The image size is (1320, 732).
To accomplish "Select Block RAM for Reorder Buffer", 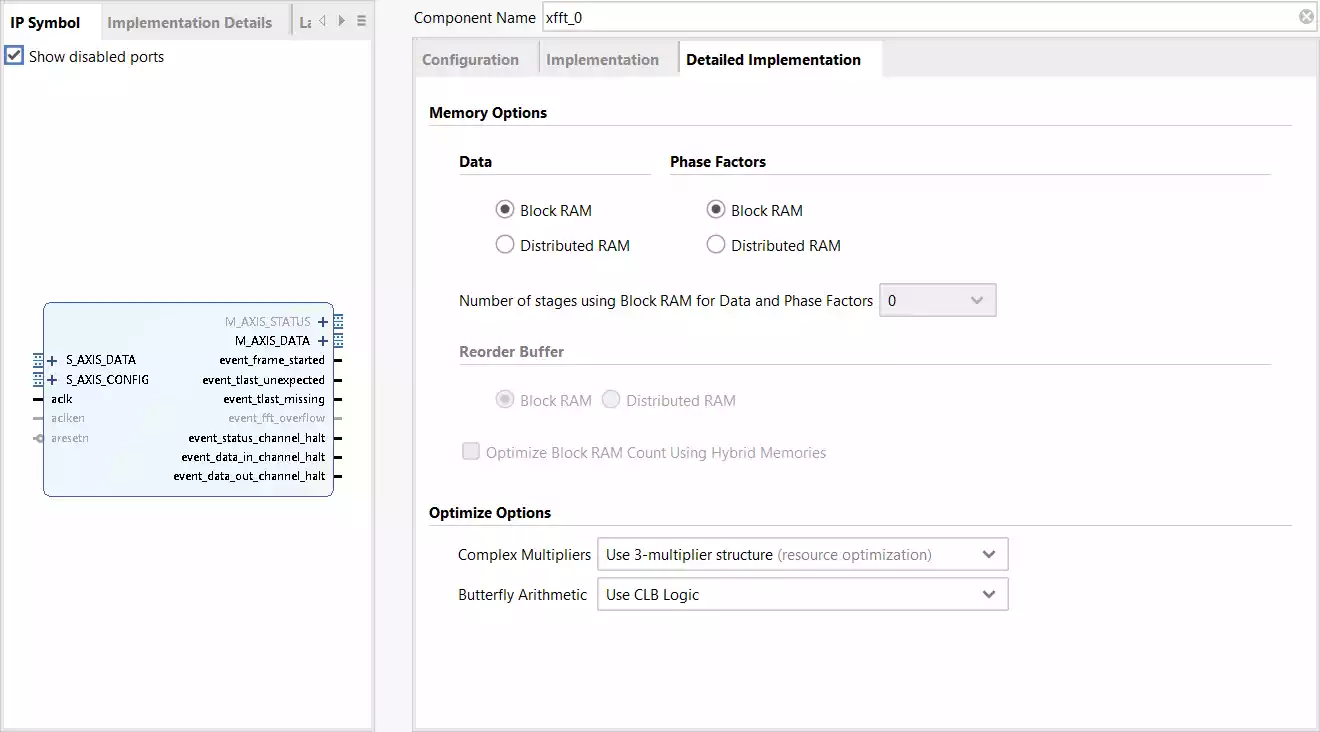I will pyautogui.click(x=505, y=400).
